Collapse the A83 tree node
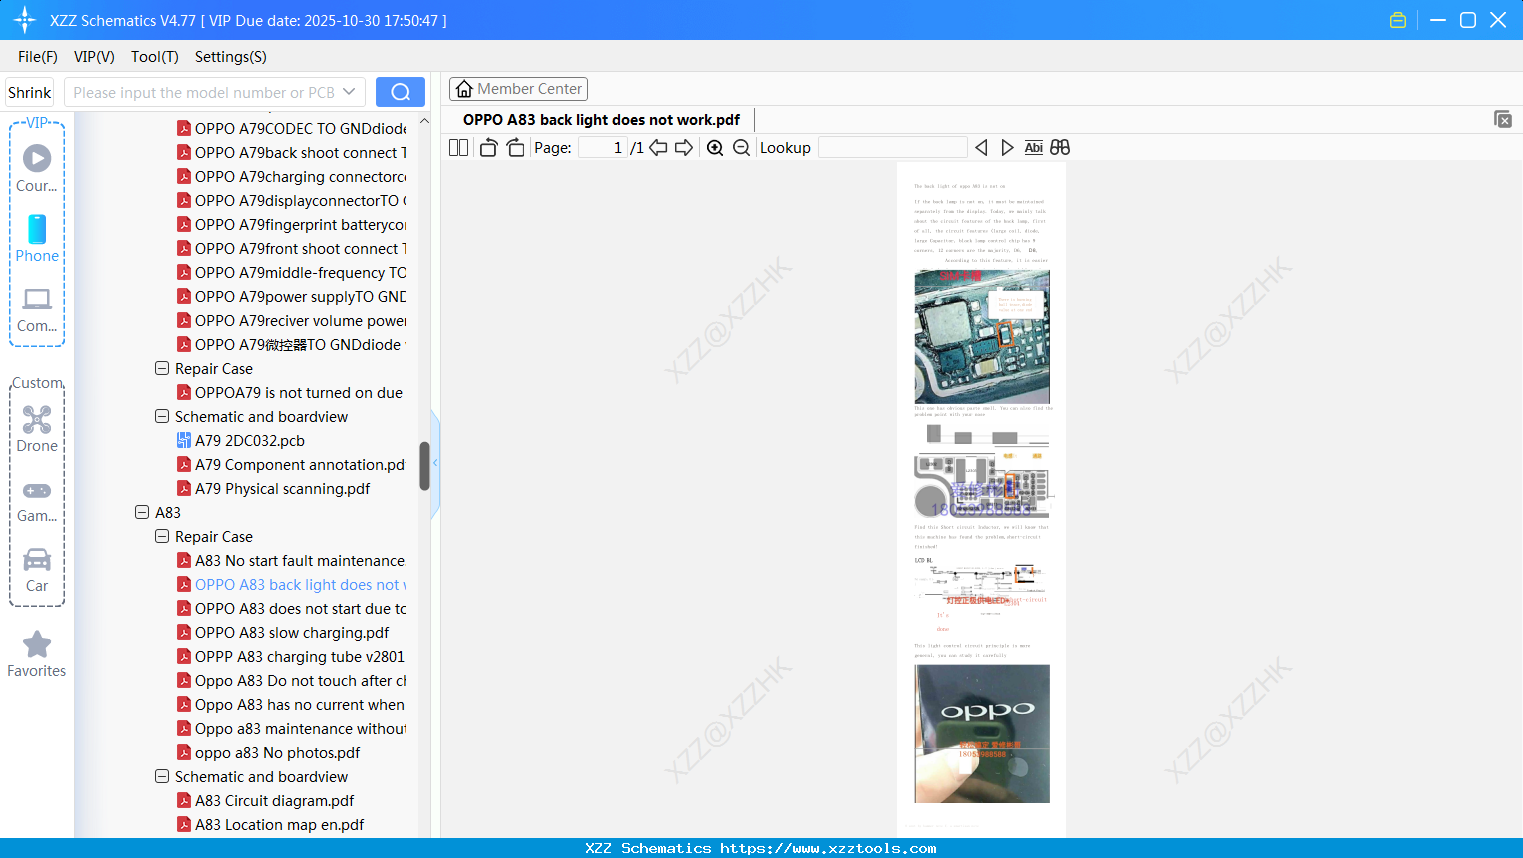 pyautogui.click(x=142, y=512)
